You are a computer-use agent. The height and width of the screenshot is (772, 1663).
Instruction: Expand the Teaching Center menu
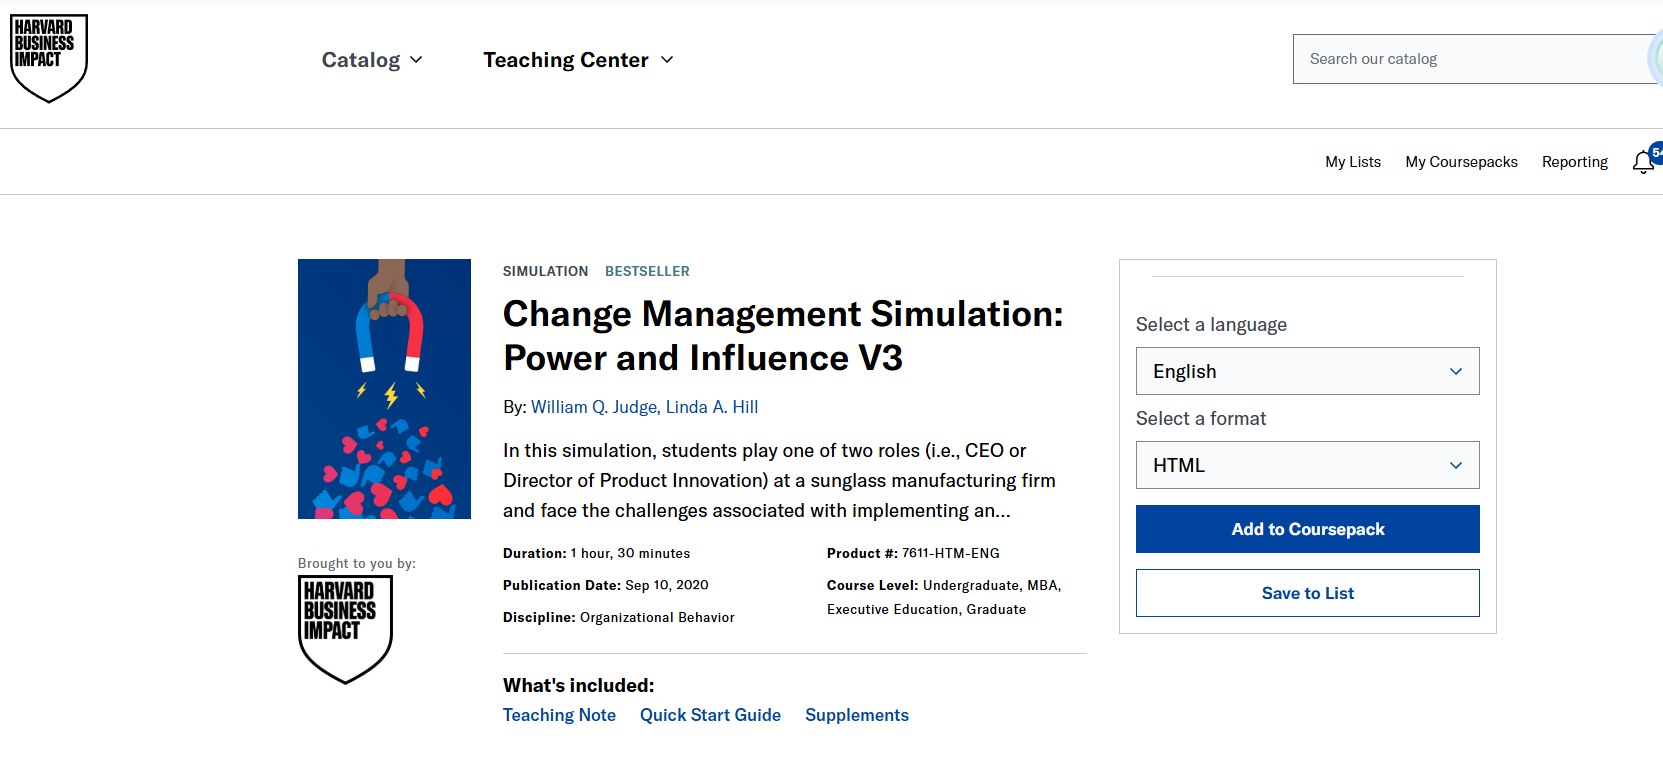pyautogui.click(x=578, y=60)
